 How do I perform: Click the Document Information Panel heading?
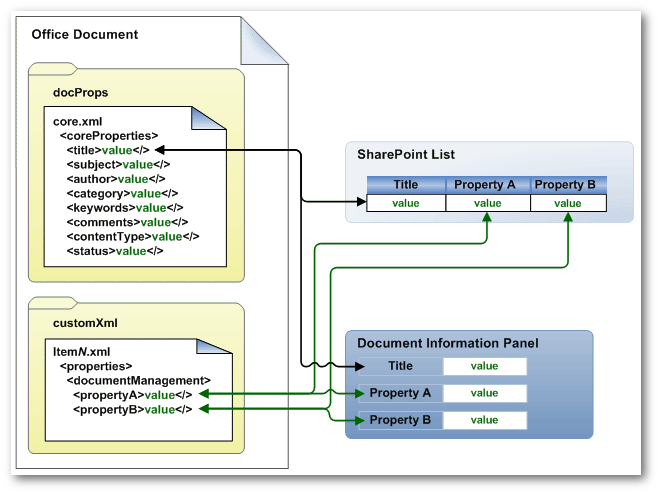[447, 343]
